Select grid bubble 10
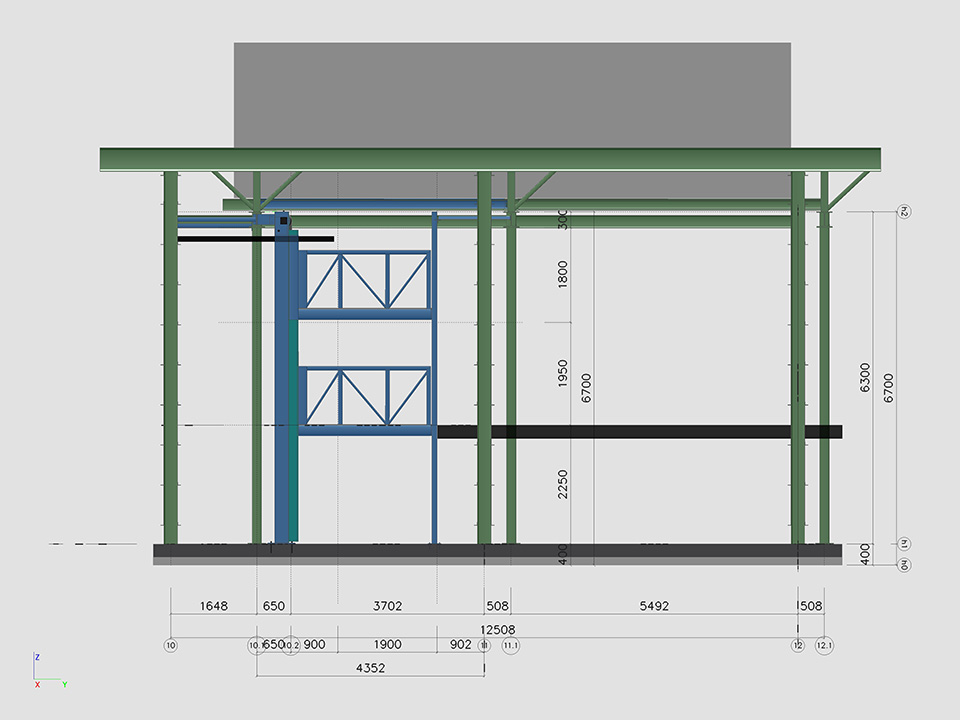This screenshot has height=720, width=960. click(x=171, y=646)
